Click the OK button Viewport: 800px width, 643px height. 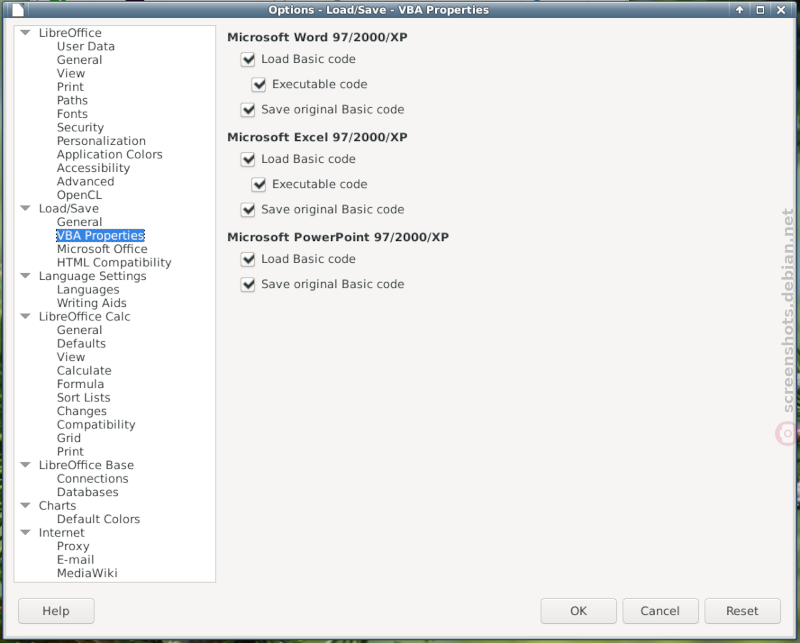tap(579, 611)
